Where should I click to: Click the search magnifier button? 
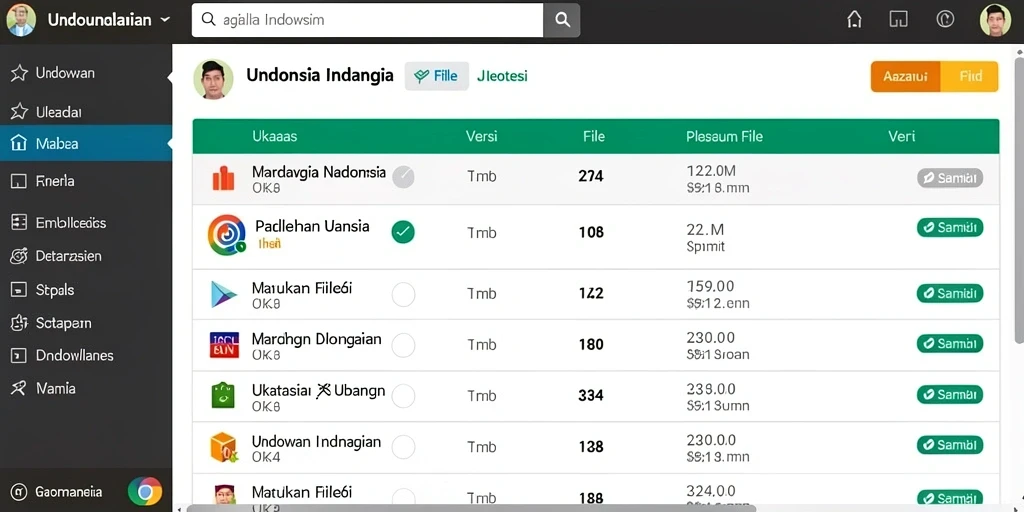(x=562, y=20)
